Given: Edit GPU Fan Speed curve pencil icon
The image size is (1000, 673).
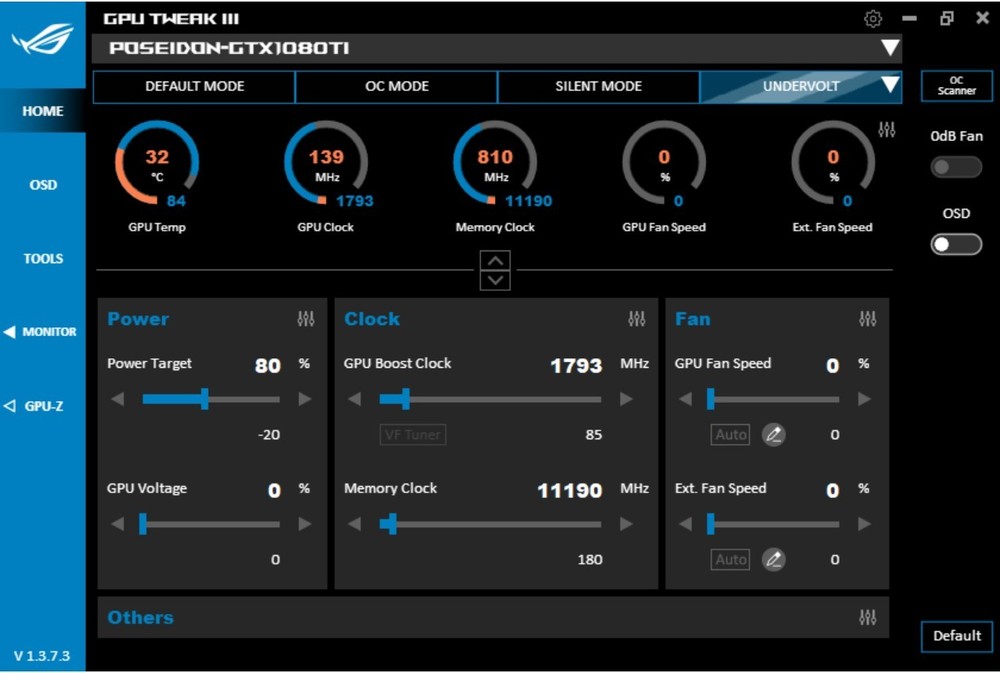Looking at the screenshot, I should pos(774,434).
